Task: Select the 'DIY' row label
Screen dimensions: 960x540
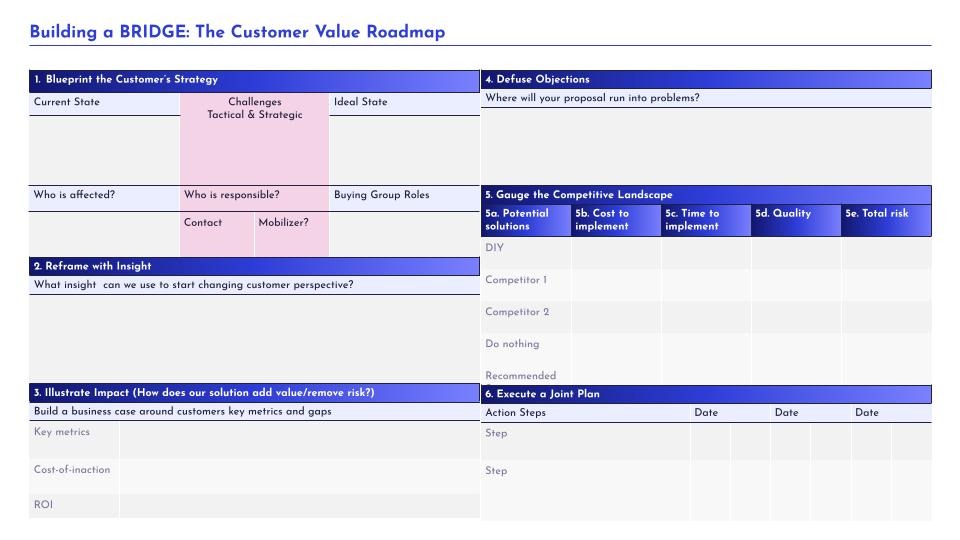Action: pos(495,248)
